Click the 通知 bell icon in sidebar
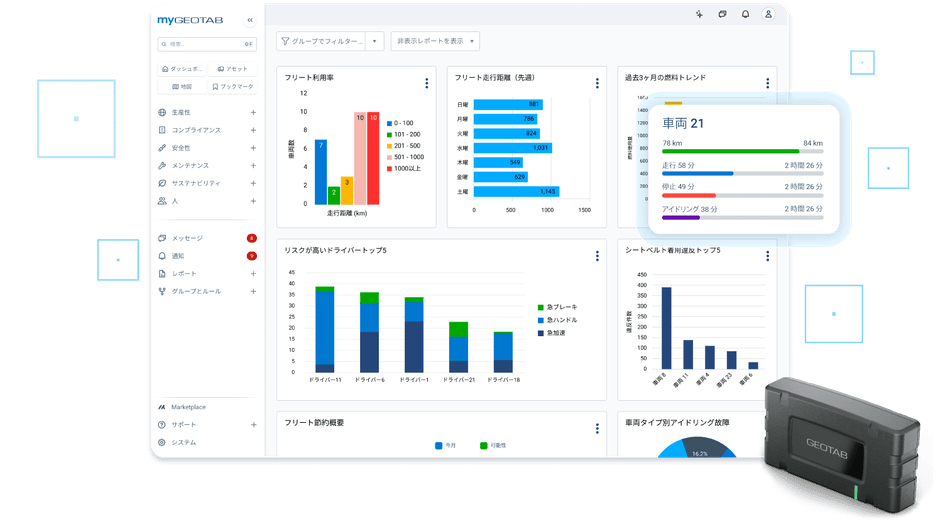This screenshot has height=529, width=940. tap(162, 256)
